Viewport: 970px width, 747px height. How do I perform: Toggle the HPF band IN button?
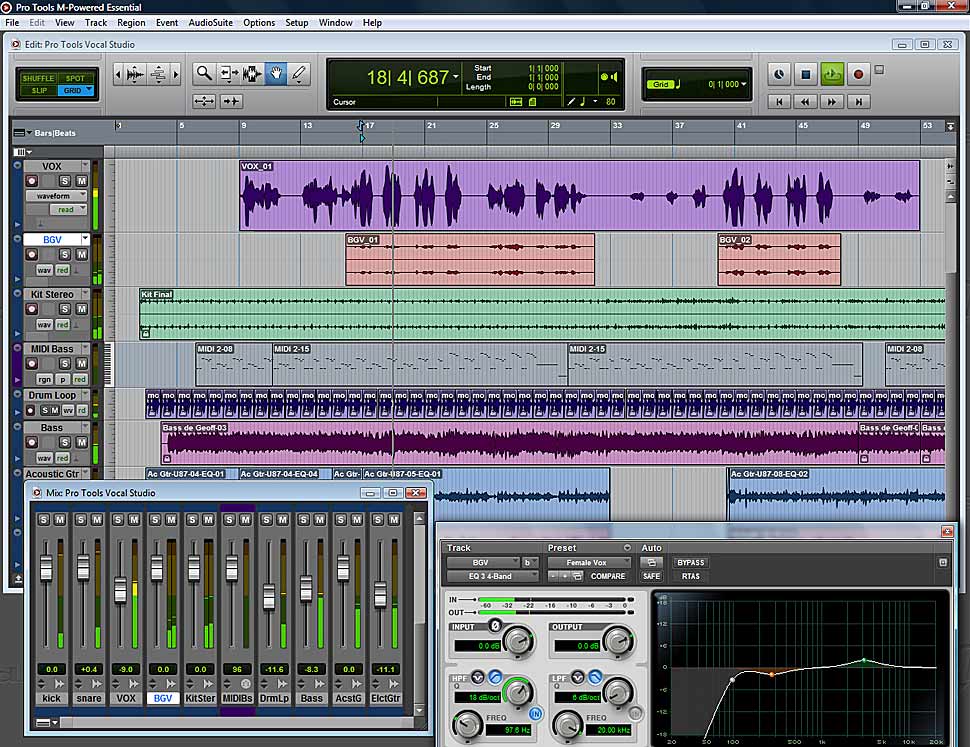pyautogui.click(x=535, y=714)
